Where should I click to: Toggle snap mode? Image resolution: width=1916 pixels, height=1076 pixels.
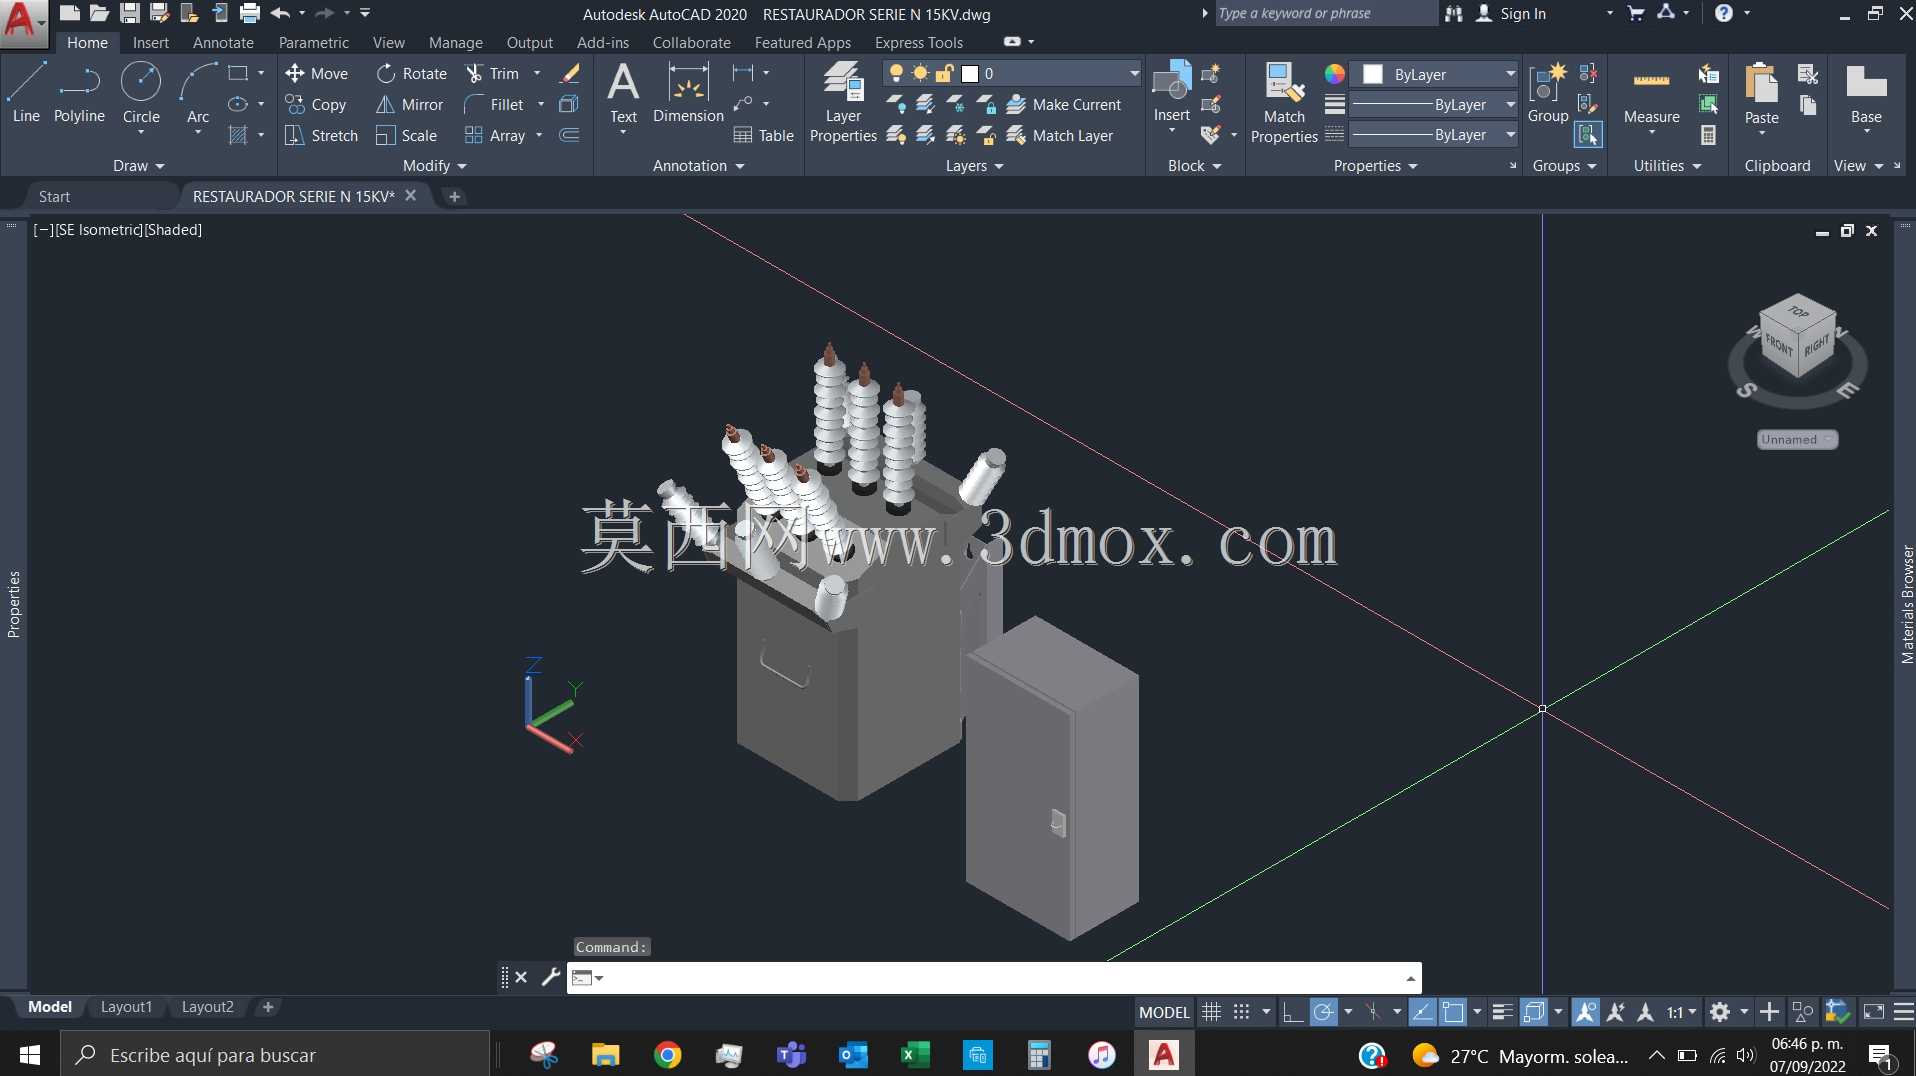[1241, 1012]
